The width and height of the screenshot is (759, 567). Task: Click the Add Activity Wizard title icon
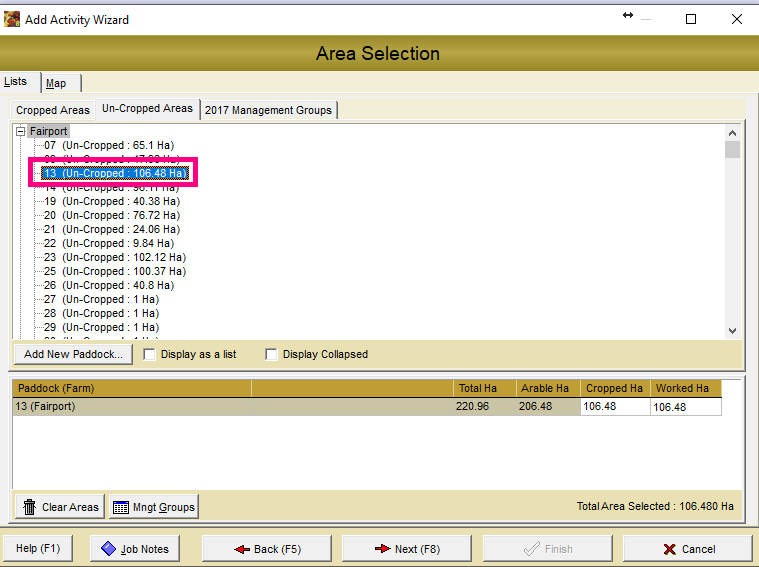point(12,19)
